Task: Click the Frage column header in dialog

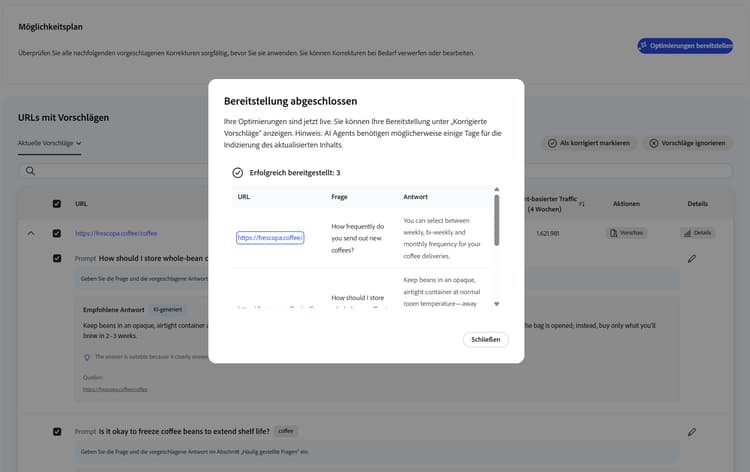Action: pyautogui.click(x=339, y=197)
